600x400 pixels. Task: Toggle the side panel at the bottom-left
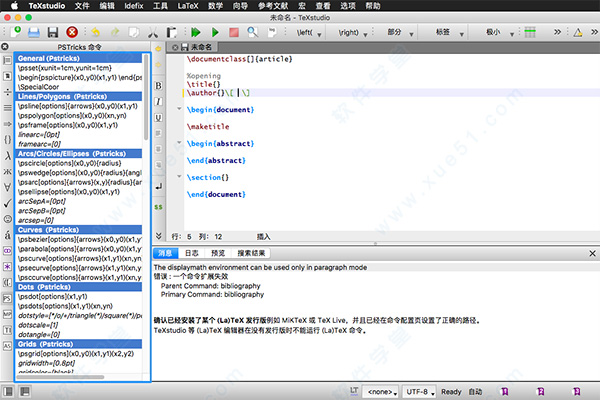point(8,392)
